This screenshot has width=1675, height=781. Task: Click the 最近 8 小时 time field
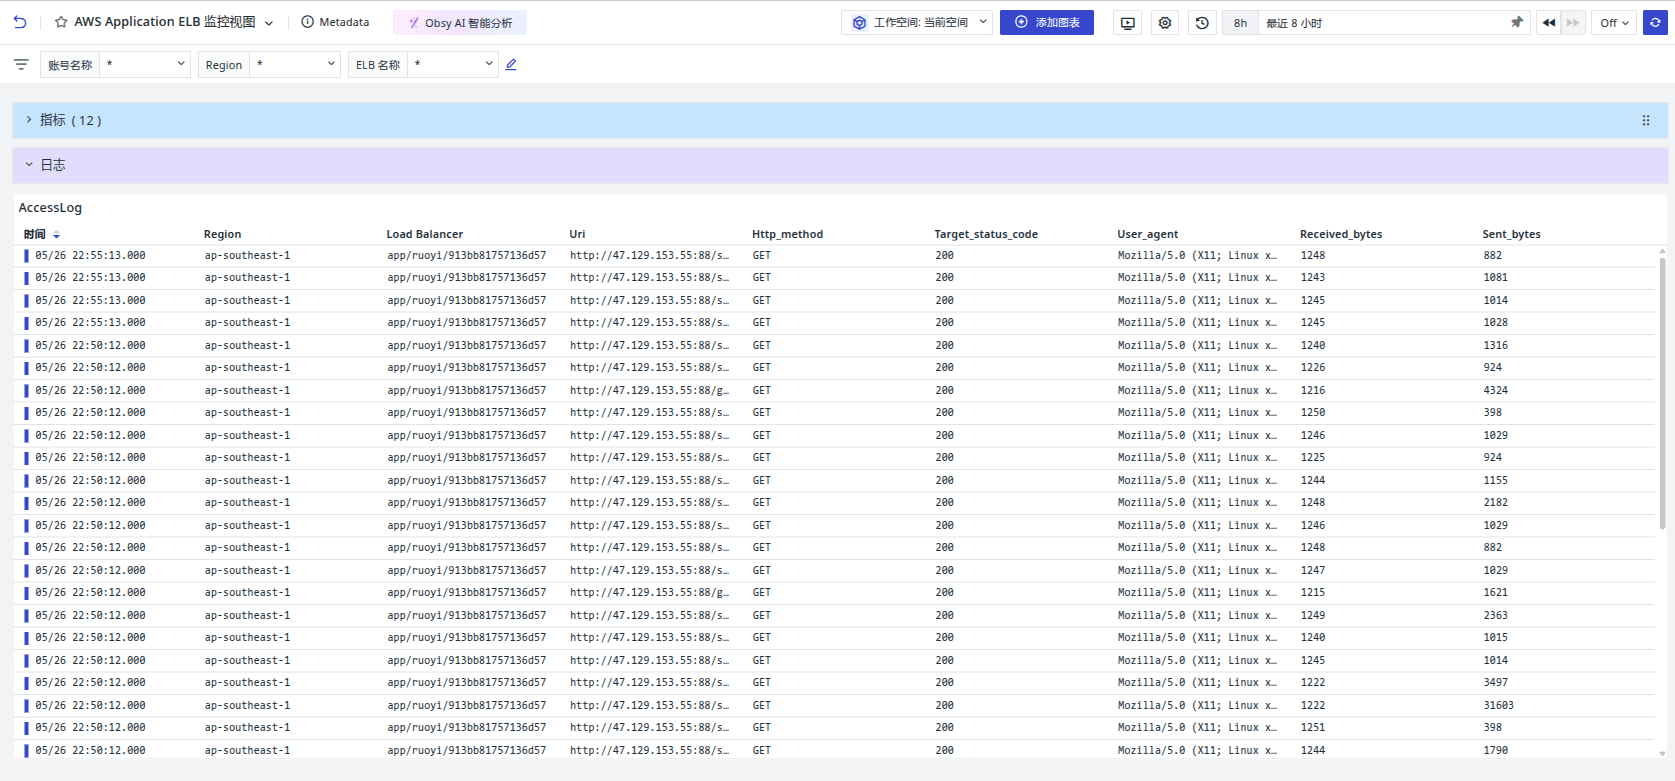pos(1380,23)
